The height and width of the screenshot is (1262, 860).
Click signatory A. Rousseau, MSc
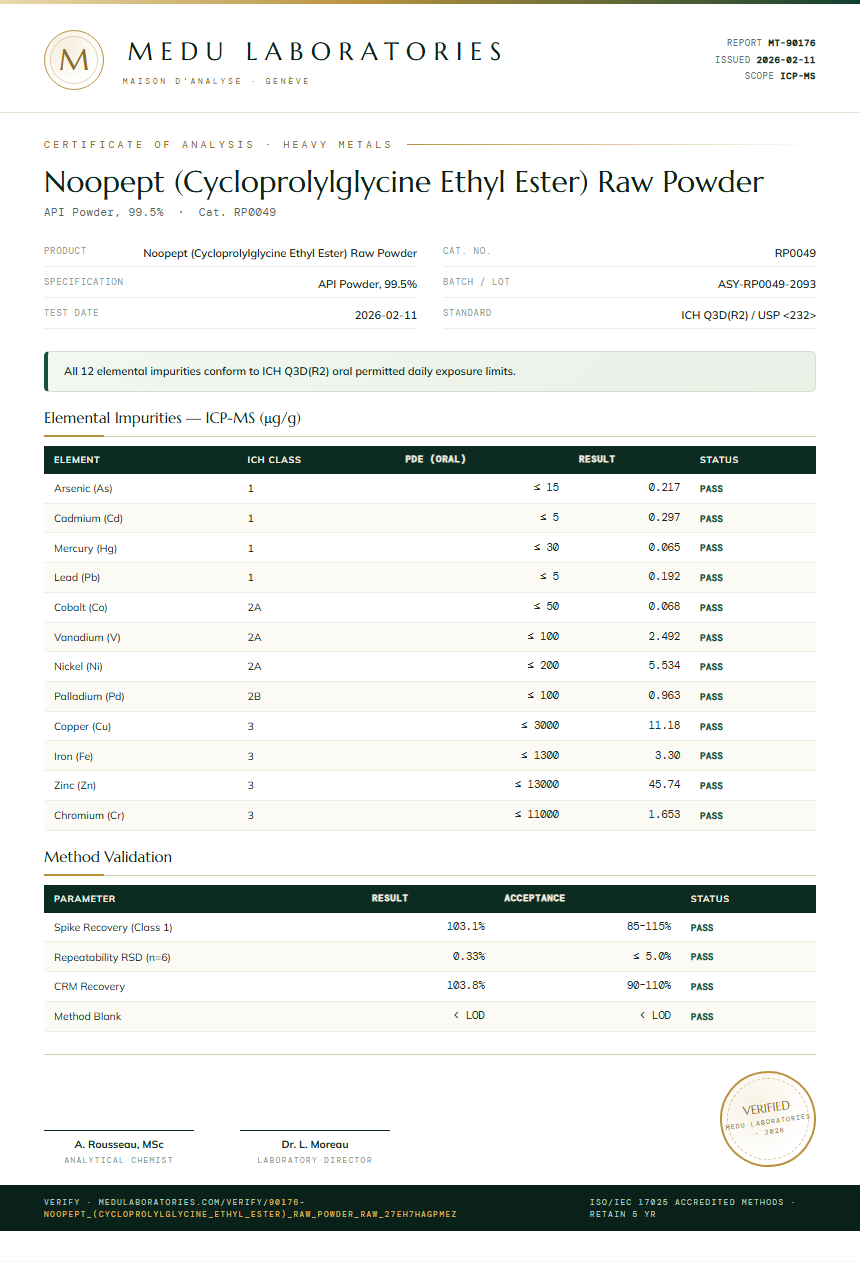(x=119, y=1144)
